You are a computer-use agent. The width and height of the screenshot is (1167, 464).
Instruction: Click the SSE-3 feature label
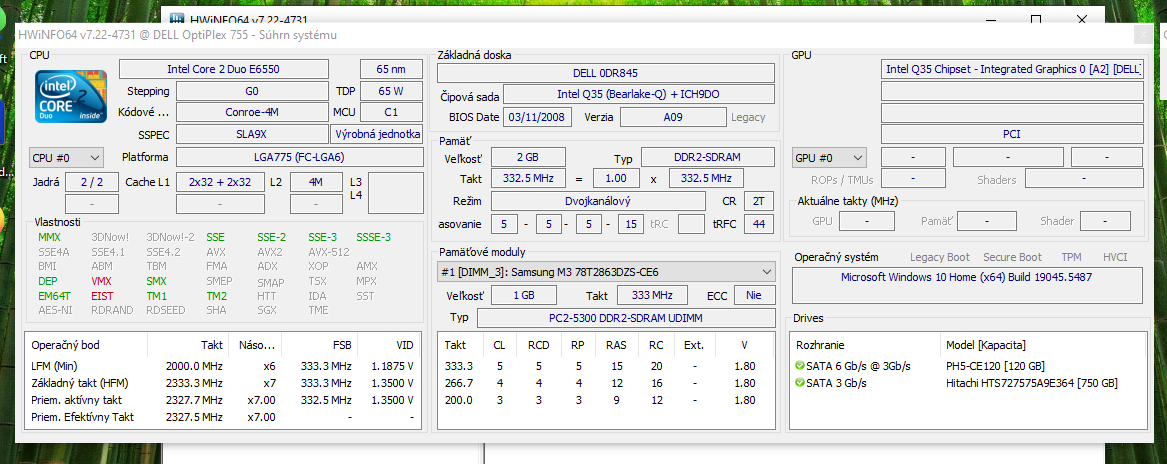tap(322, 237)
